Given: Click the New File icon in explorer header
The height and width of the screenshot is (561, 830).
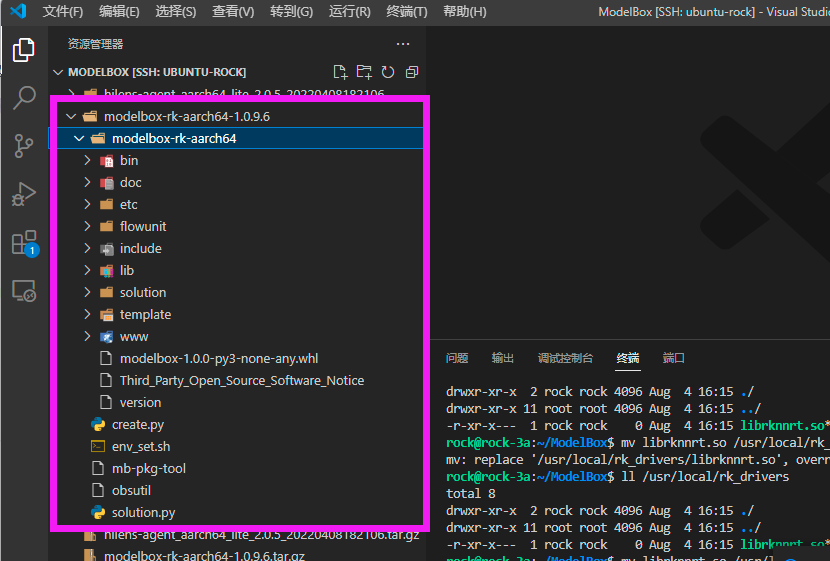Looking at the screenshot, I should coord(340,72).
